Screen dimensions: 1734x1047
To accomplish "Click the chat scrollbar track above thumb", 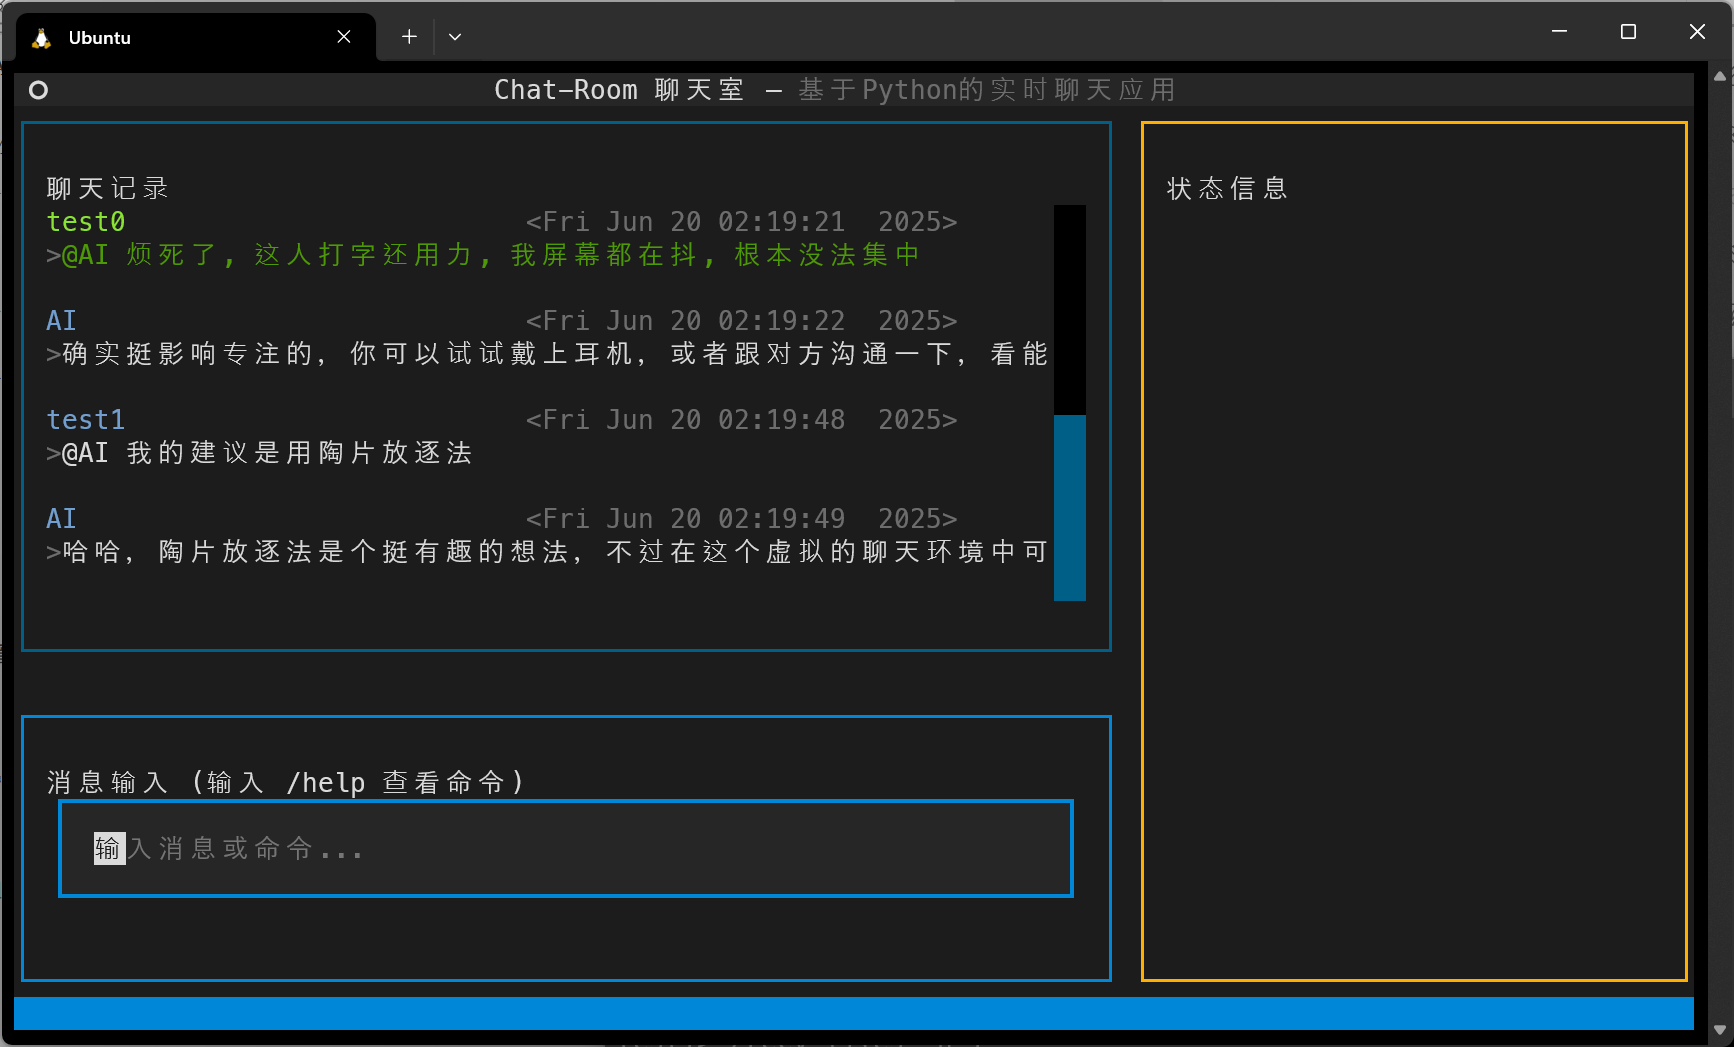I will 1070,310.
